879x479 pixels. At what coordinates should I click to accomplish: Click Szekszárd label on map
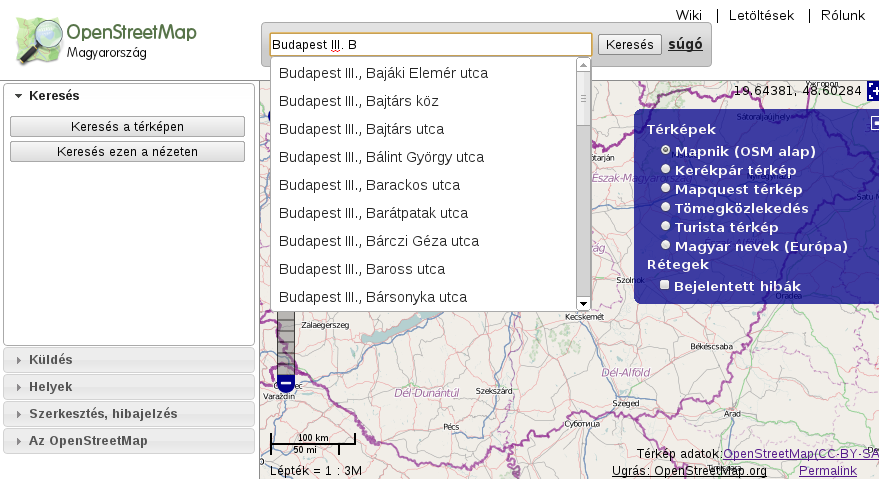click(x=494, y=391)
